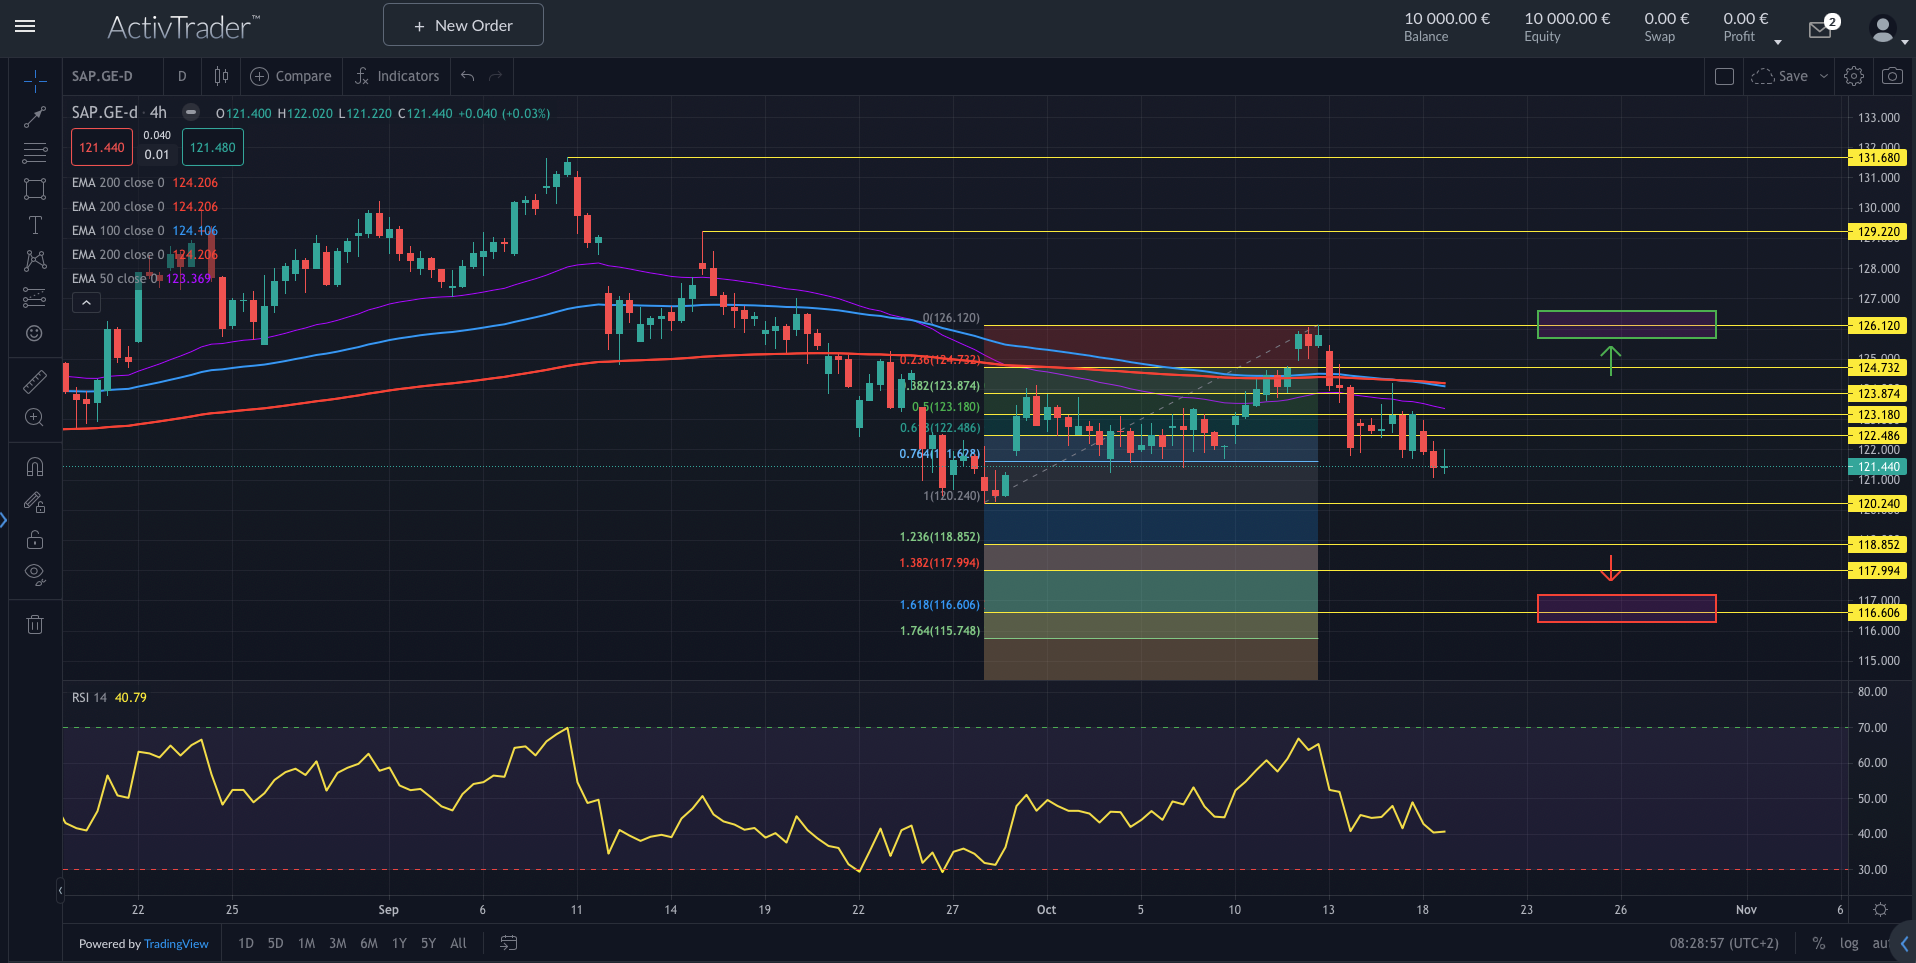Toggle lock all drawing tools
The image size is (1916, 963).
pos(35,540)
